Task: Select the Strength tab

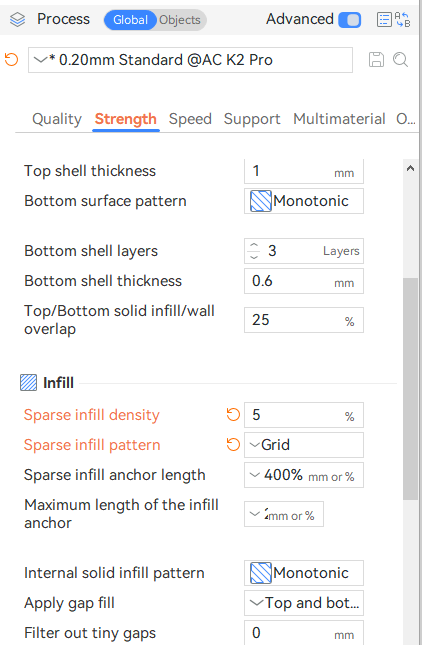Action: (125, 119)
